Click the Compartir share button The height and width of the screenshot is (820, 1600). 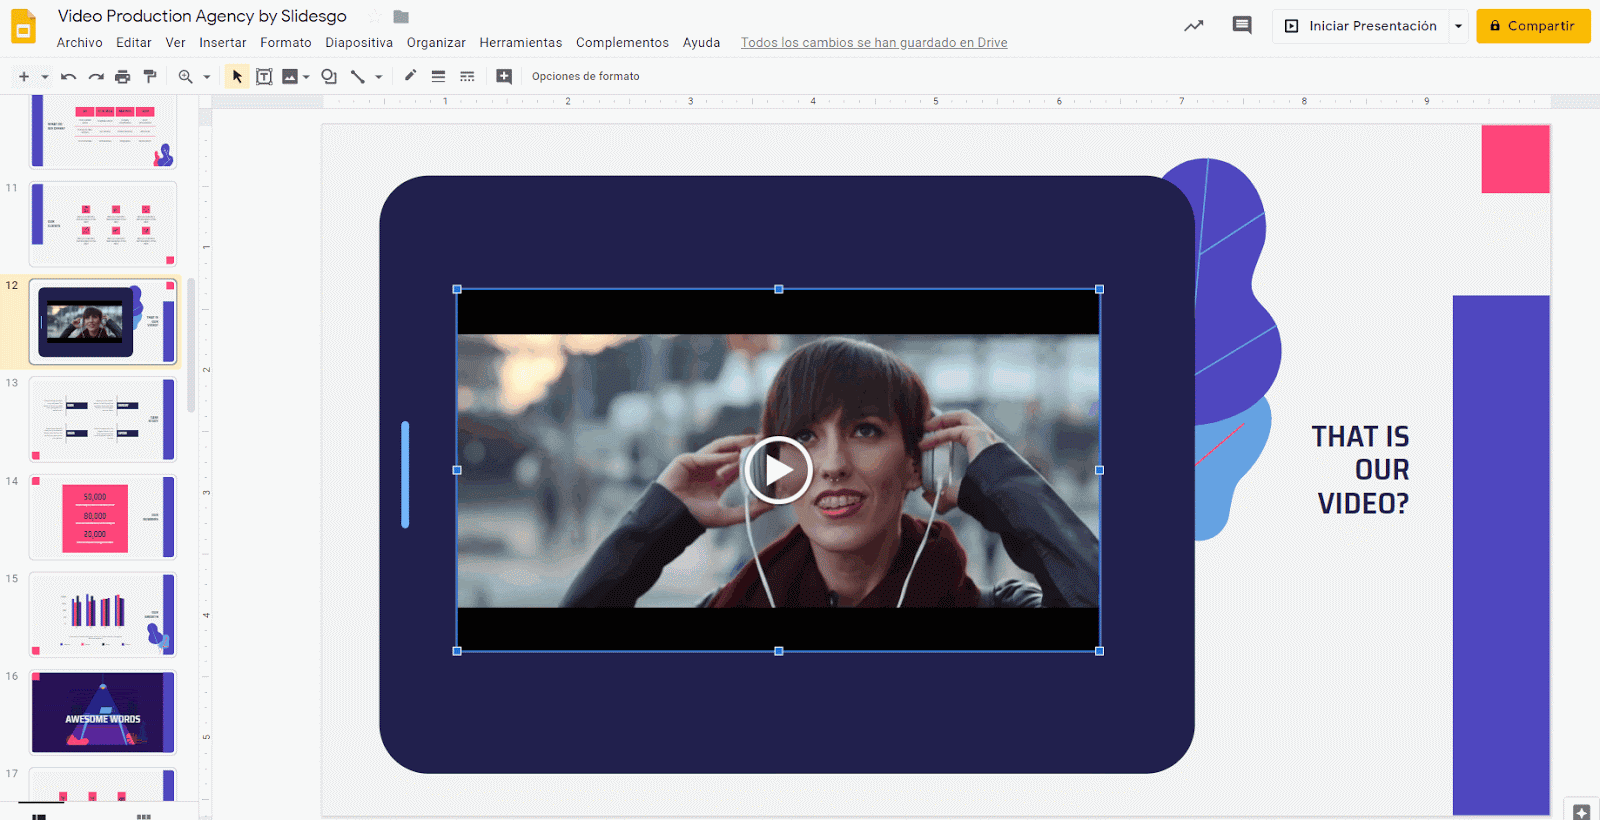(x=1533, y=26)
